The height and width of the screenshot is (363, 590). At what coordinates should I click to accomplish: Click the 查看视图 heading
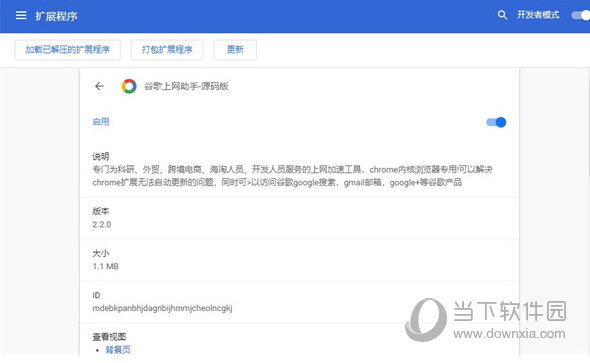109,337
